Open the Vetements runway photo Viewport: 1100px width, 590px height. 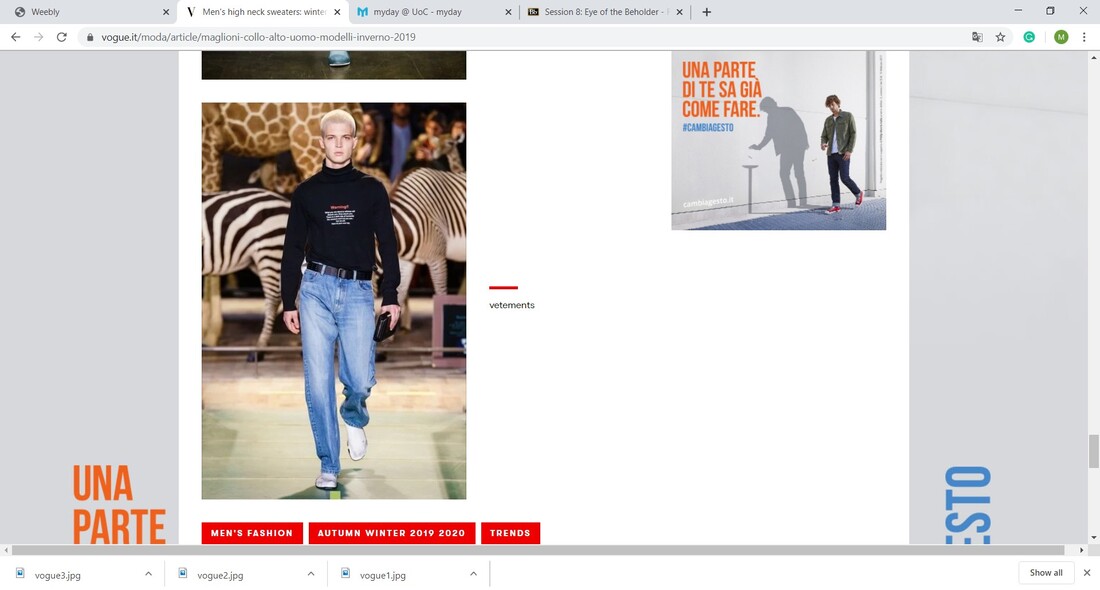click(x=334, y=301)
